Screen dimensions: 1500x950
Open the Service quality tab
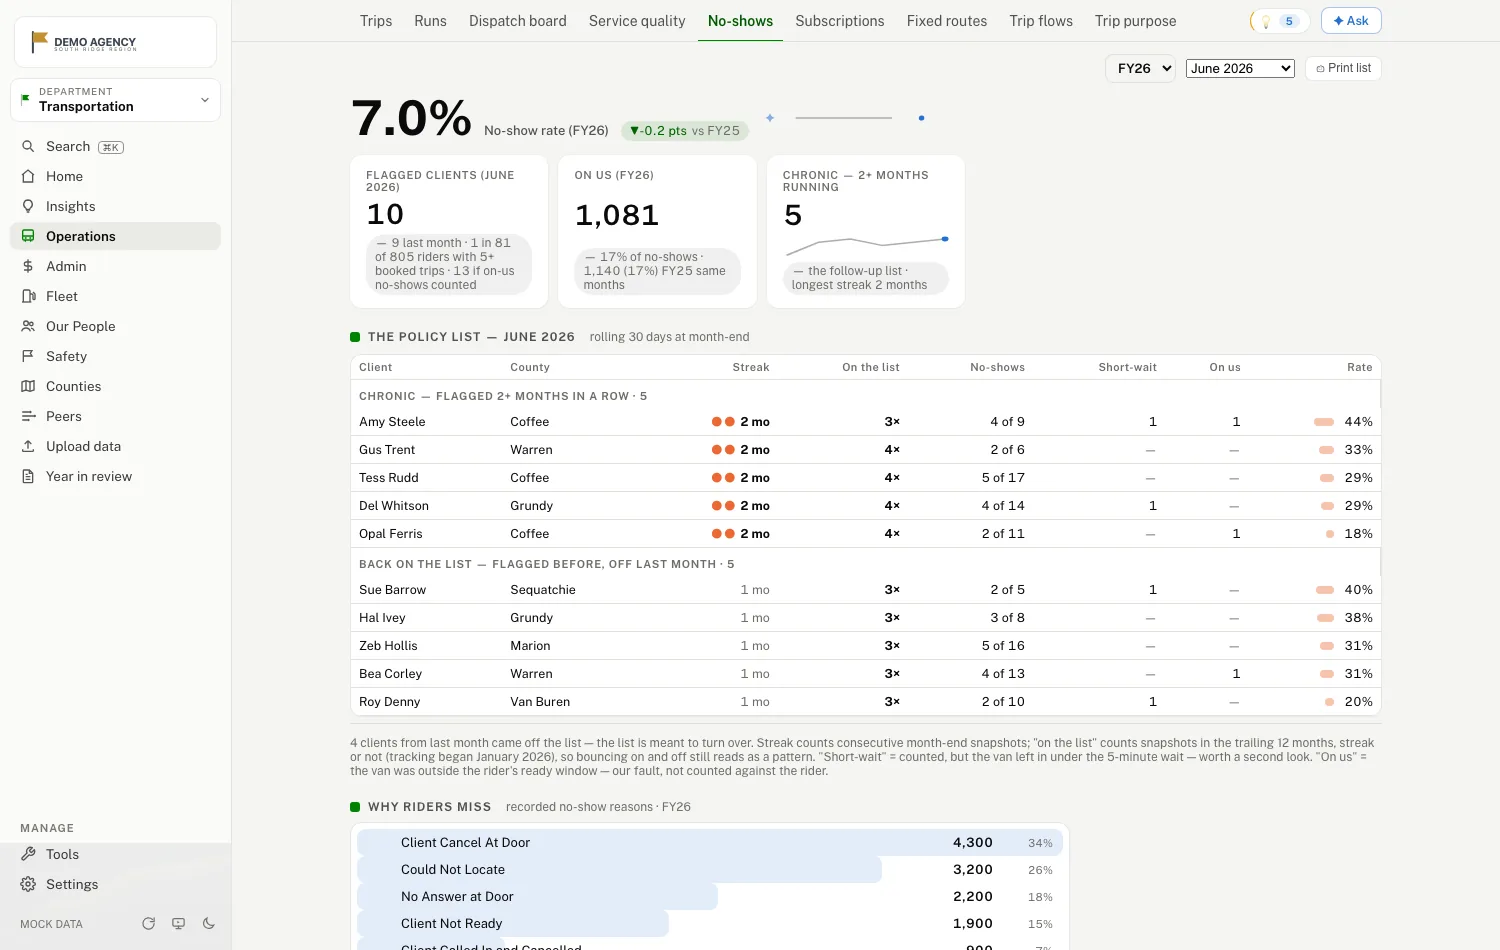pyautogui.click(x=637, y=21)
